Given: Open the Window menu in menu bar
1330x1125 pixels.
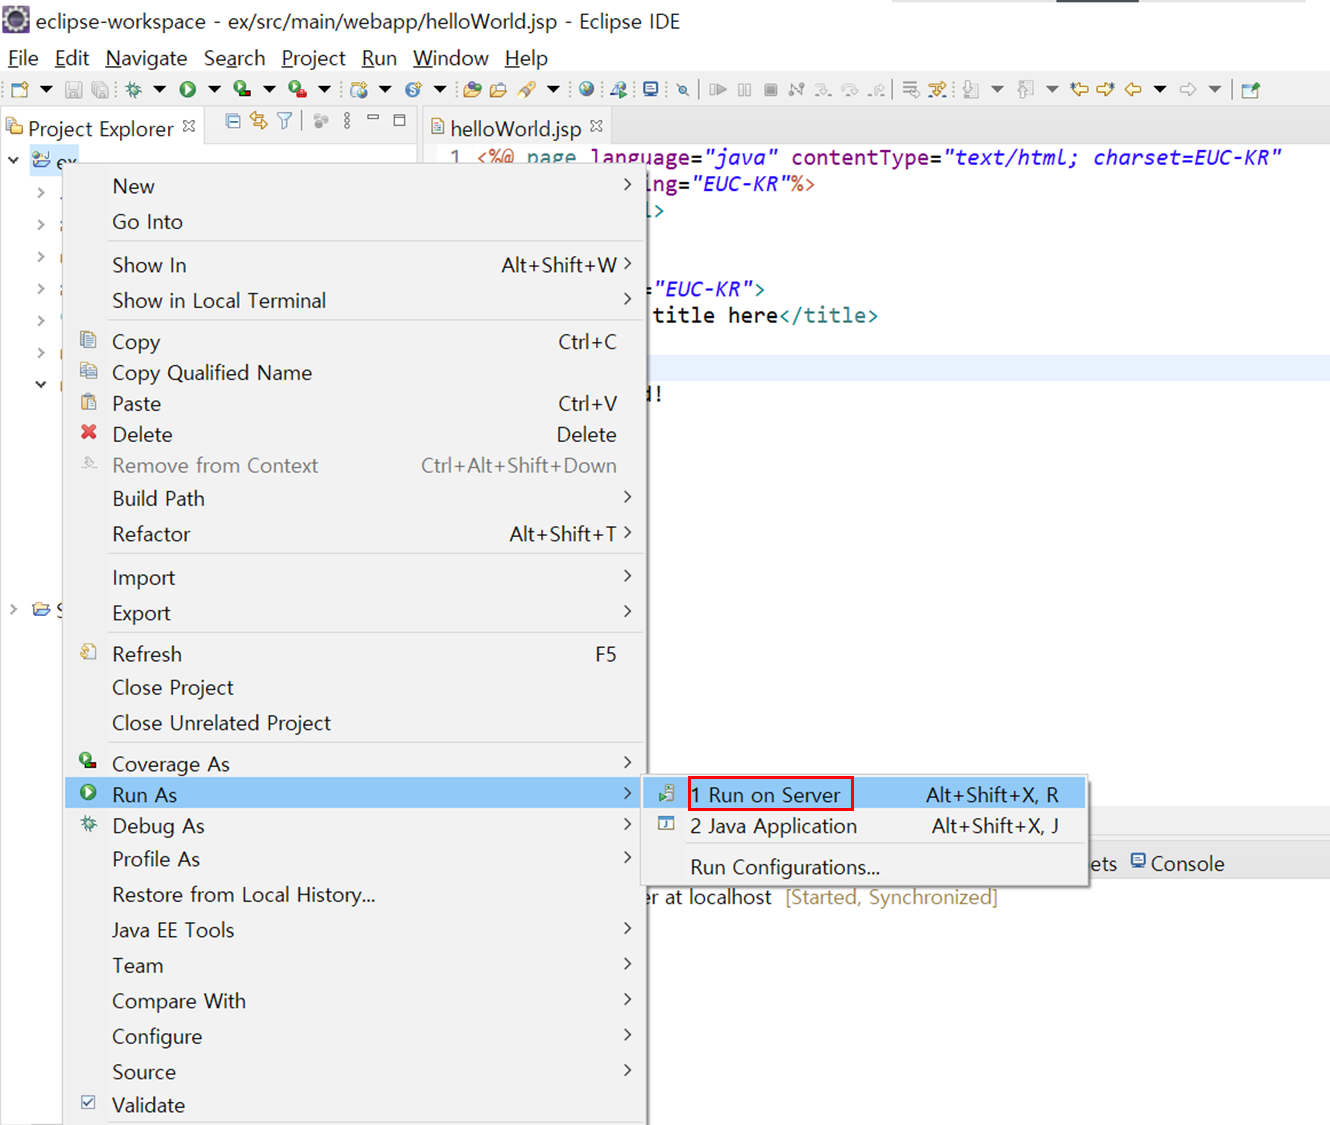Looking at the screenshot, I should (x=451, y=58).
